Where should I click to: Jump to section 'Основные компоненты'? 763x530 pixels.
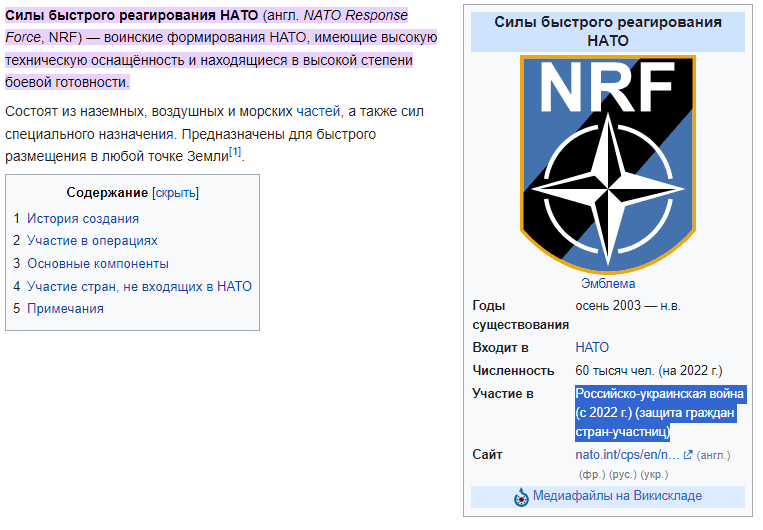tap(98, 264)
